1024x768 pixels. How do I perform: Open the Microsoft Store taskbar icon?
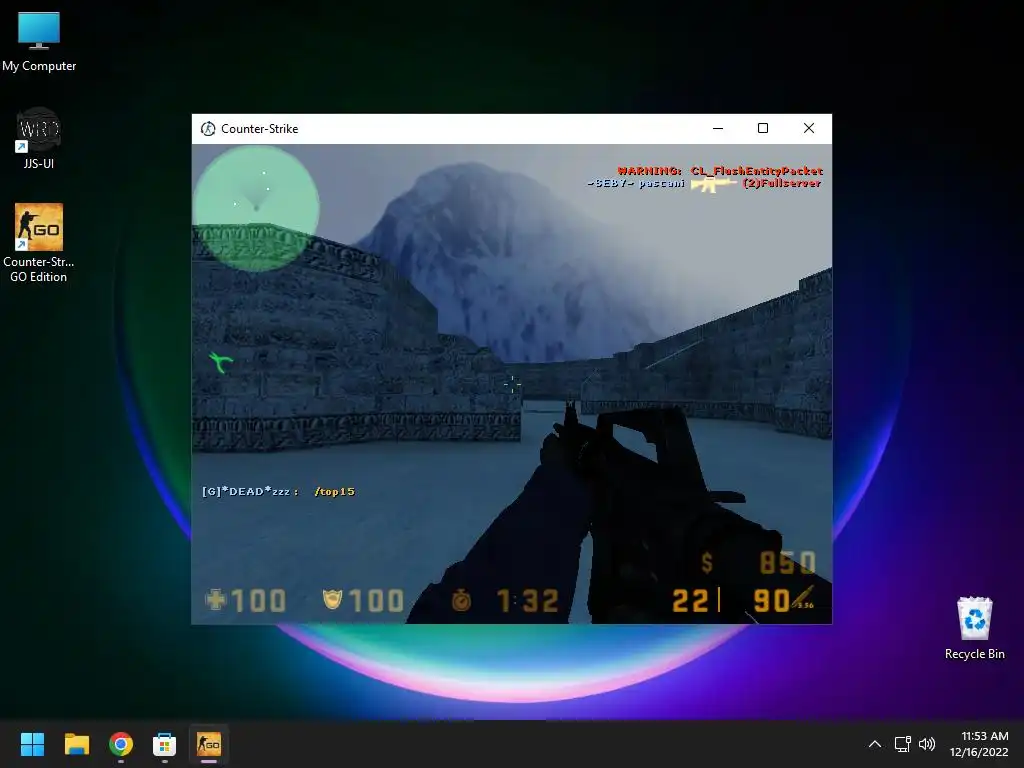tap(165, 744)
